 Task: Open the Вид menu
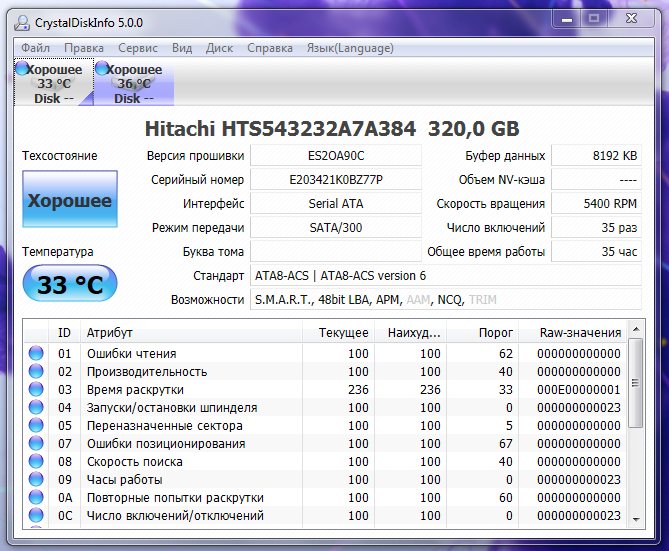pyautogui.click(x=182, y=48)
